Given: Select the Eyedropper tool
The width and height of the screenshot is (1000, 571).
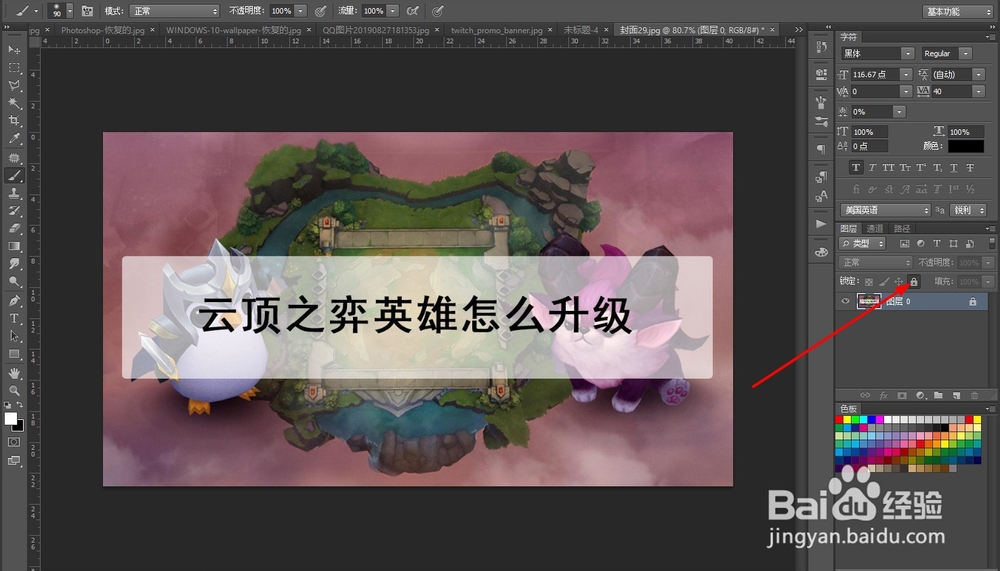Looking at the screenshot, I should pyautogui.click(x=14, y=138).
